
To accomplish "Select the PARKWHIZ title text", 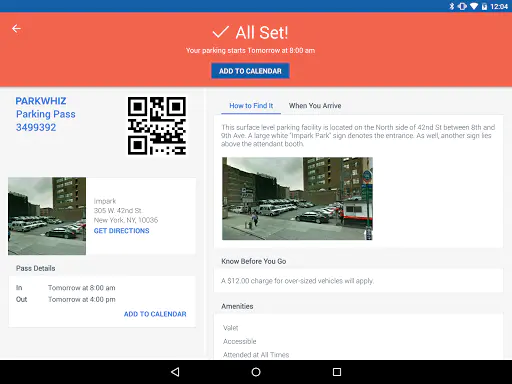I will [41, 101].
